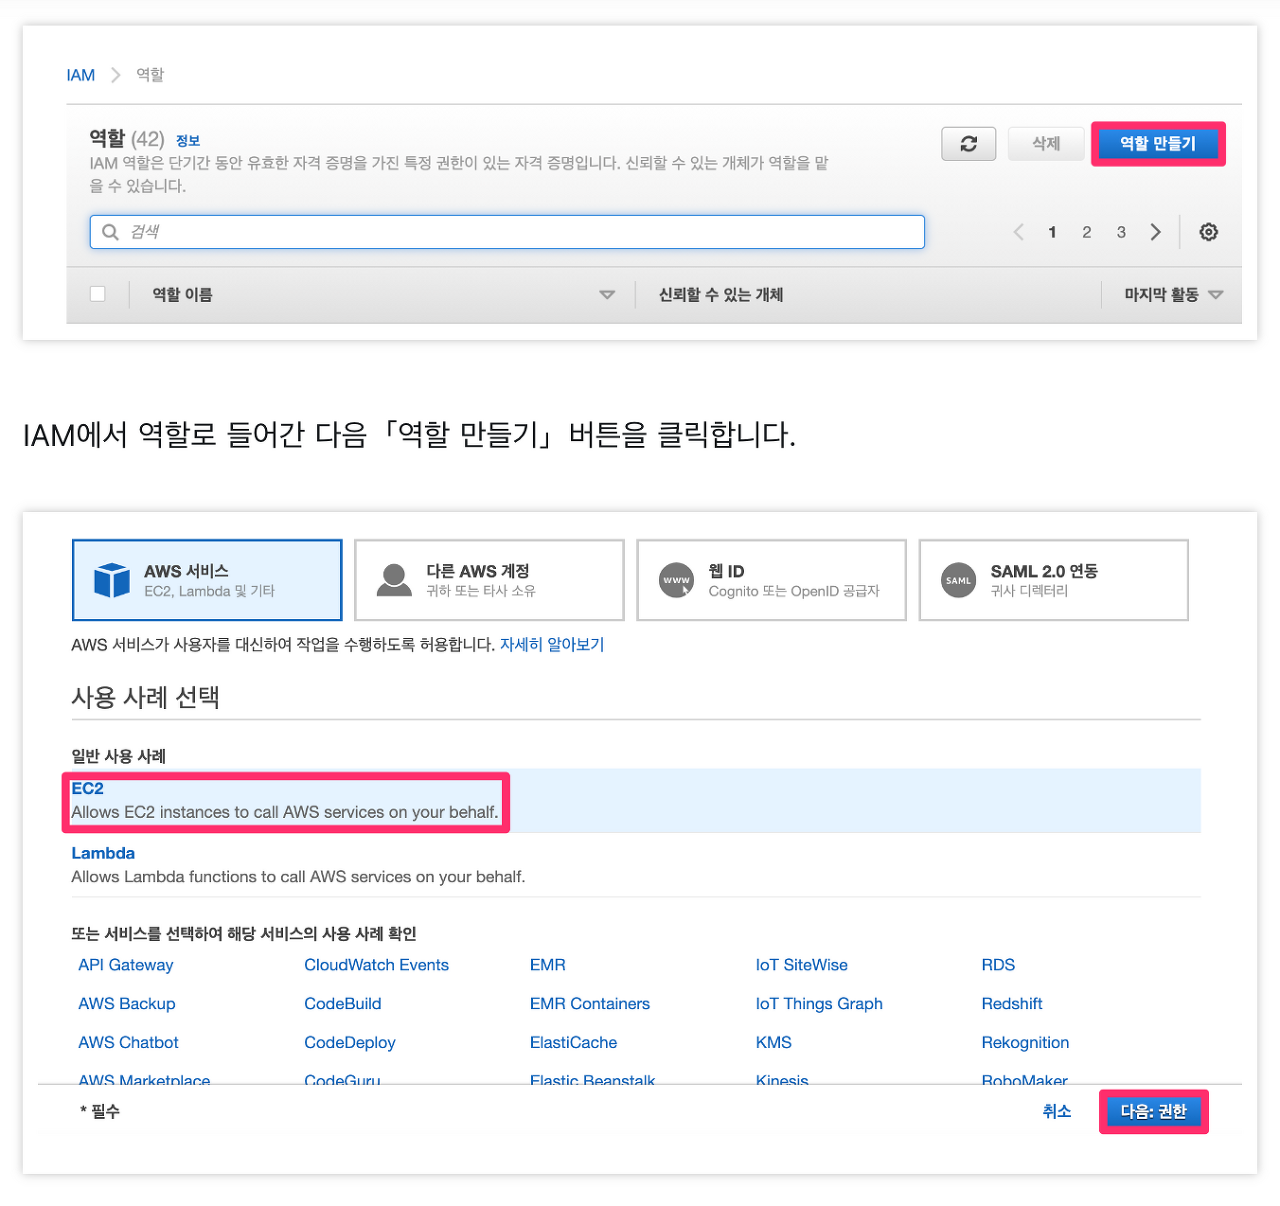Click breadcrumb chevron after IAM
The image size is (1280, 1206).
click(116, 75)
